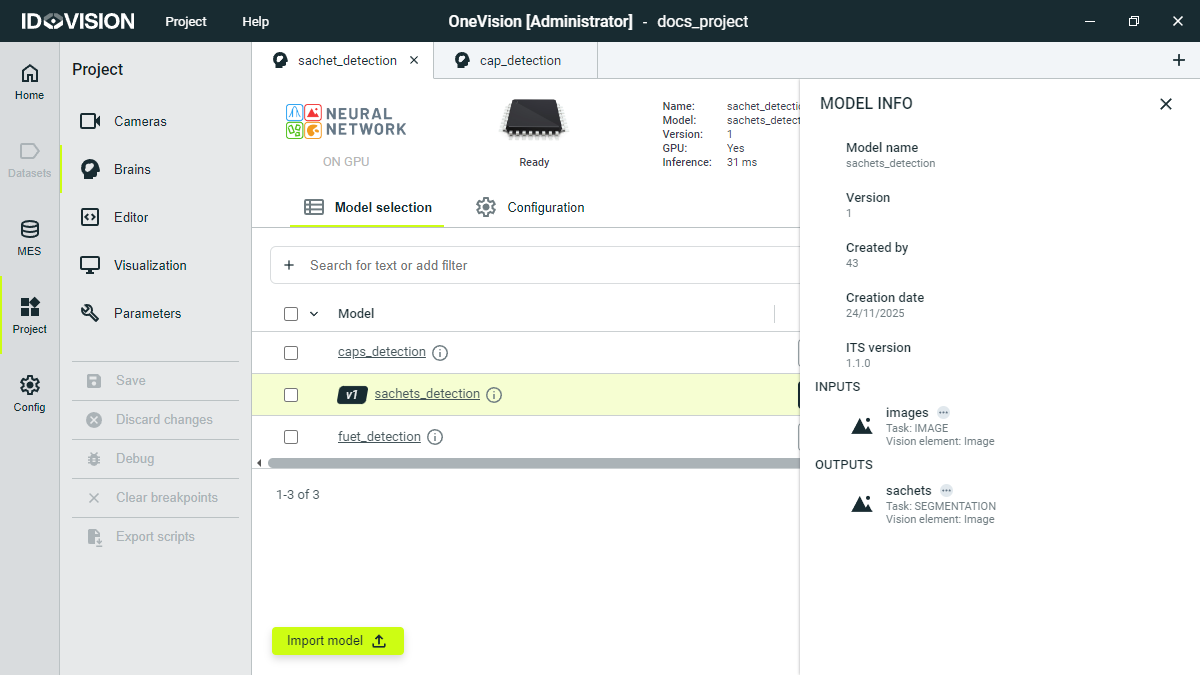Click info icon beside fuet_detection

[x=435, y=437]
